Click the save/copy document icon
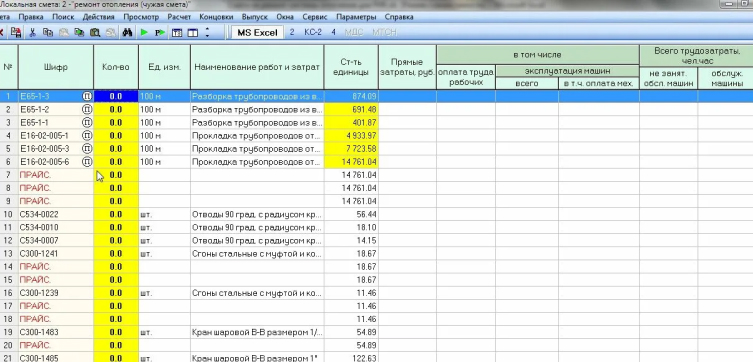The width and height of the screenshot is (753, 362). coord(16,33)
